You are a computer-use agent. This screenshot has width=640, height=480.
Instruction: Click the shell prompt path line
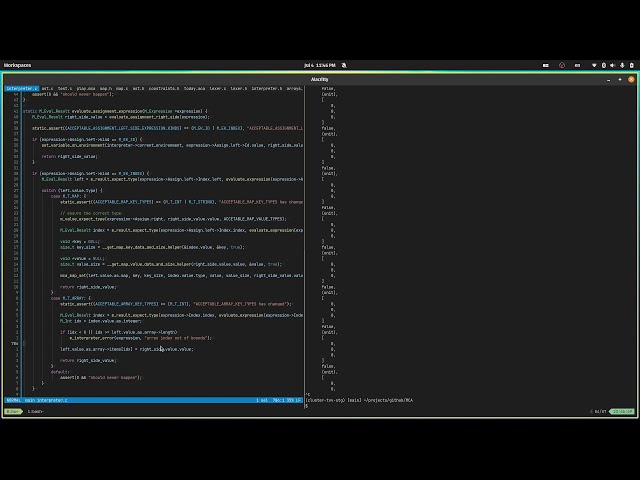[x=359, y=400]
